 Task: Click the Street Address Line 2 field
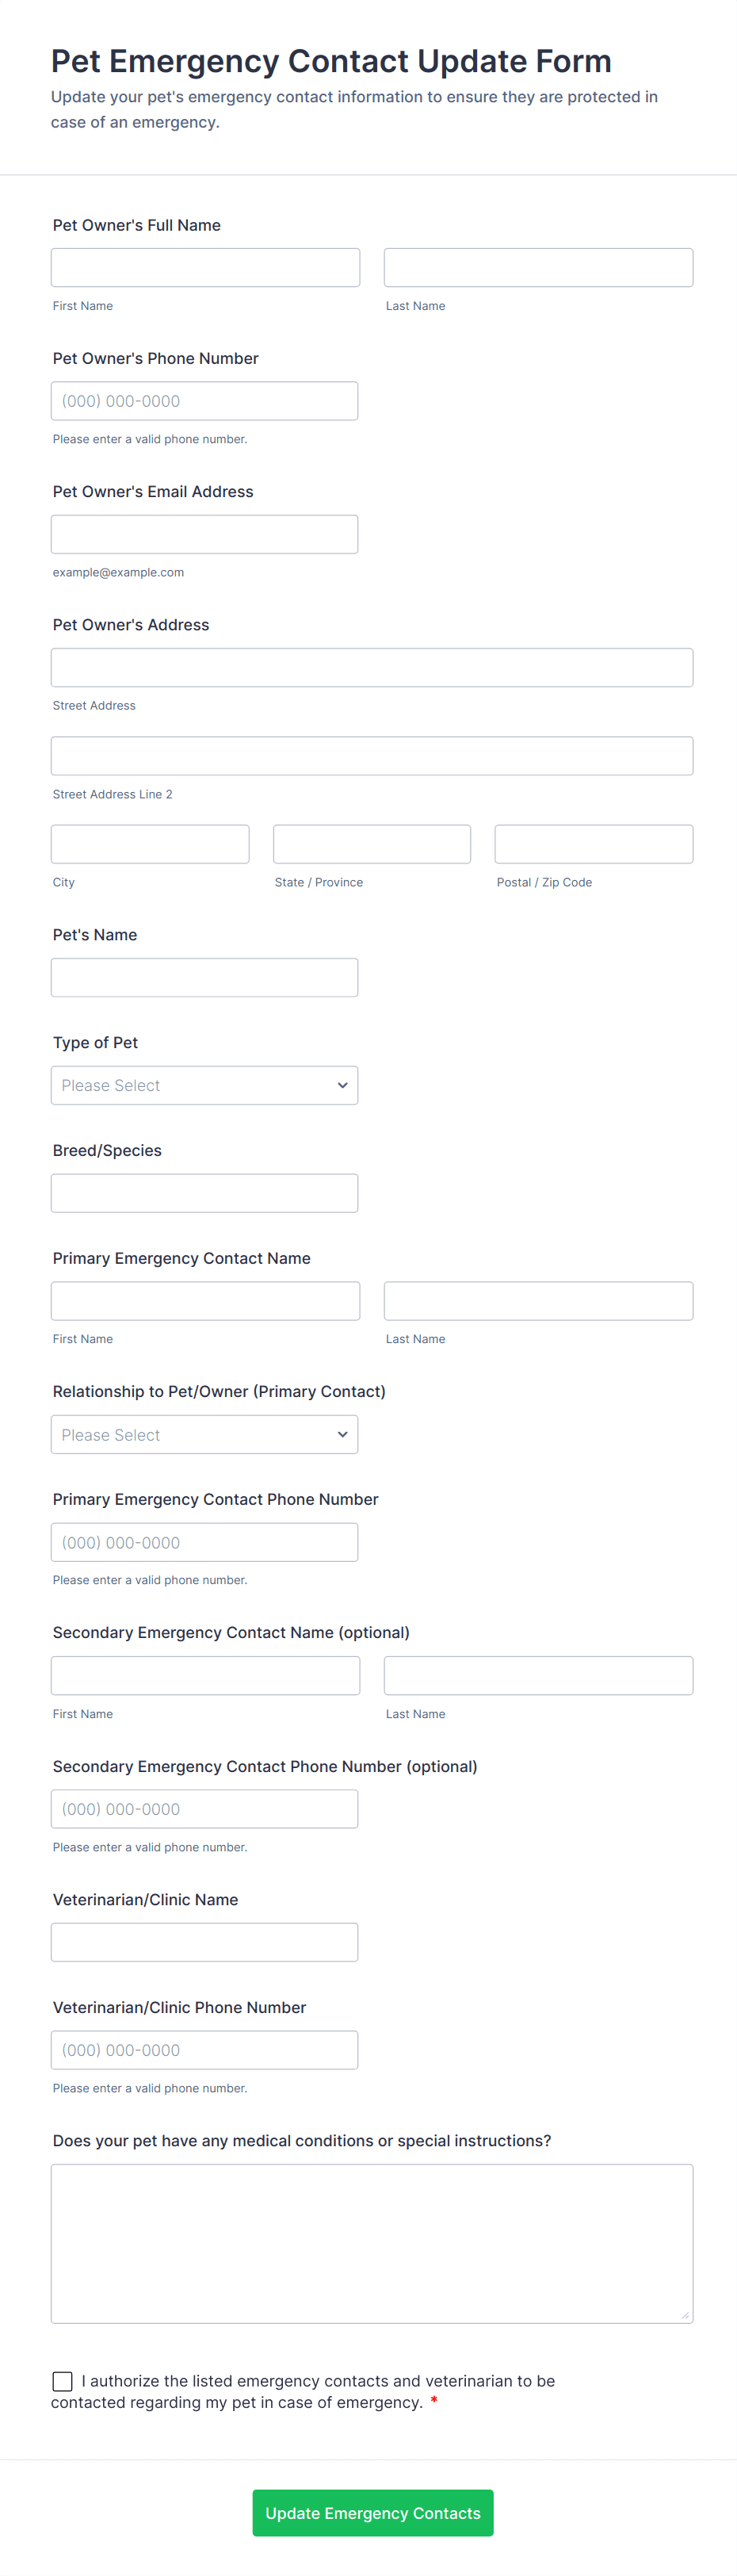point(372,756)
